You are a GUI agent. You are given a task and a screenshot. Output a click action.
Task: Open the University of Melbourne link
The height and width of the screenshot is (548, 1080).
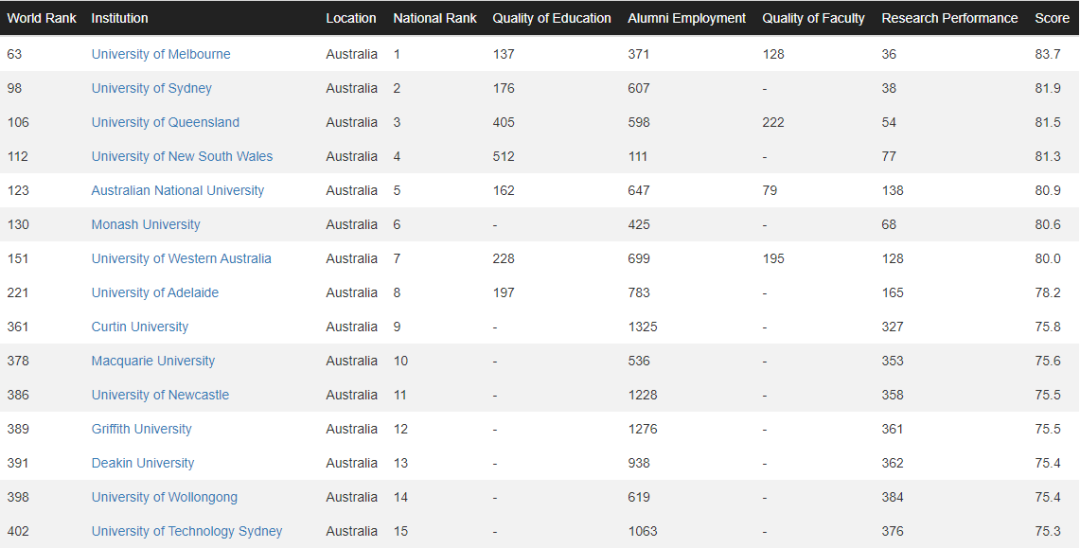[x=160, y=54]
